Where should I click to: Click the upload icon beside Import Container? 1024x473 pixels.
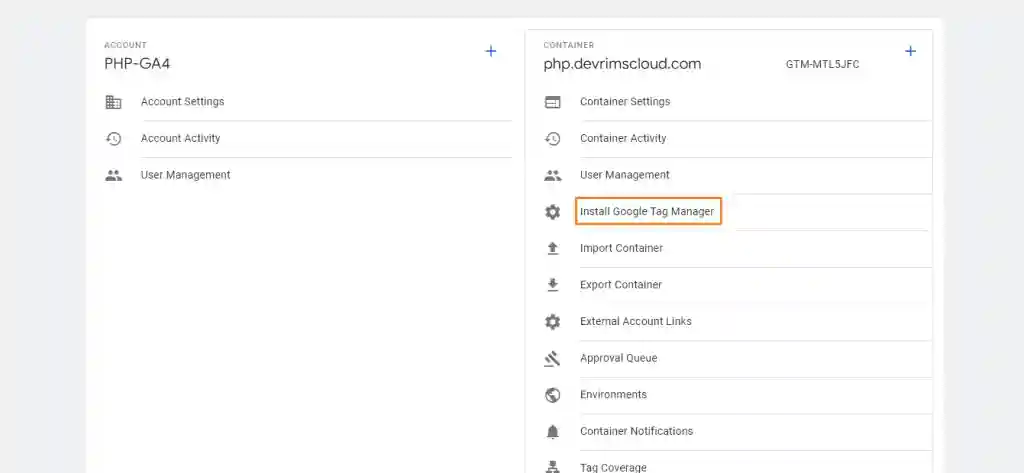coord(552,248)
